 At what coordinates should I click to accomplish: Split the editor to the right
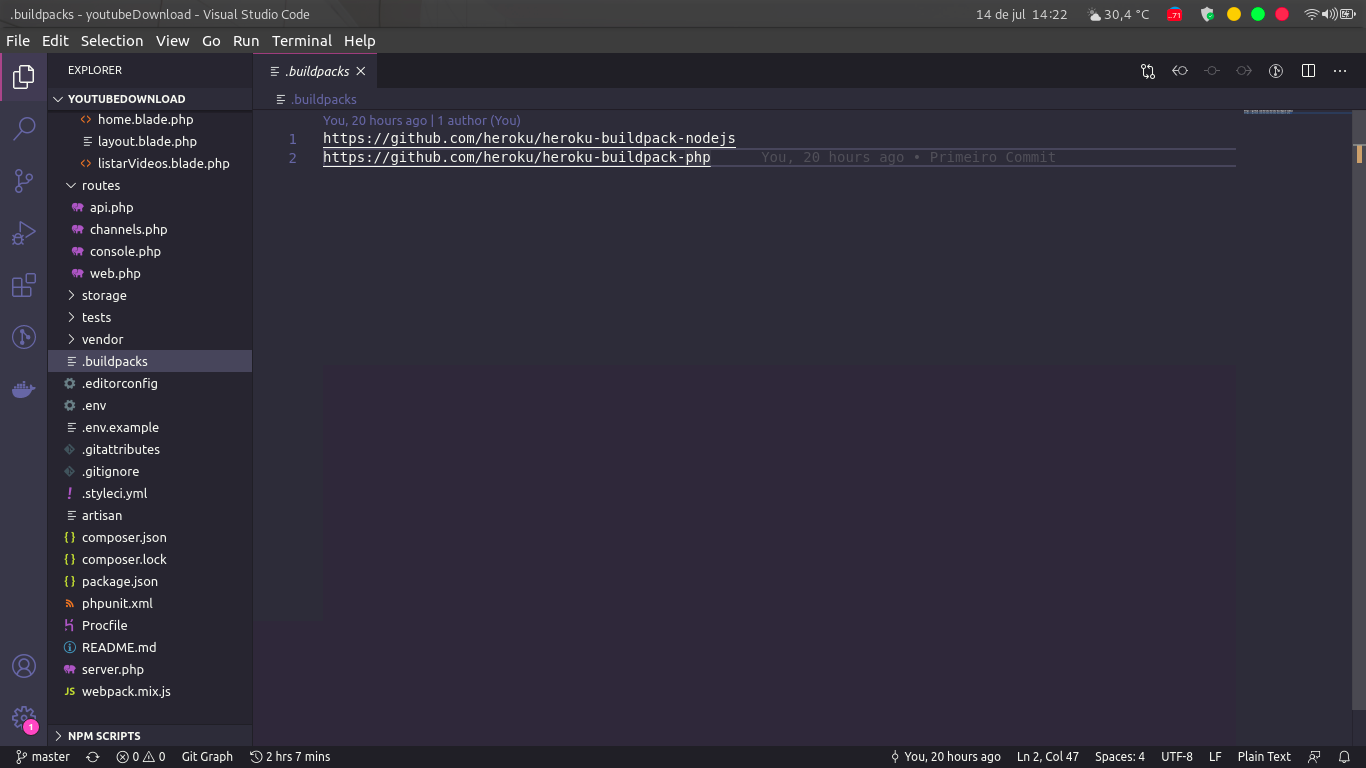1308,71
